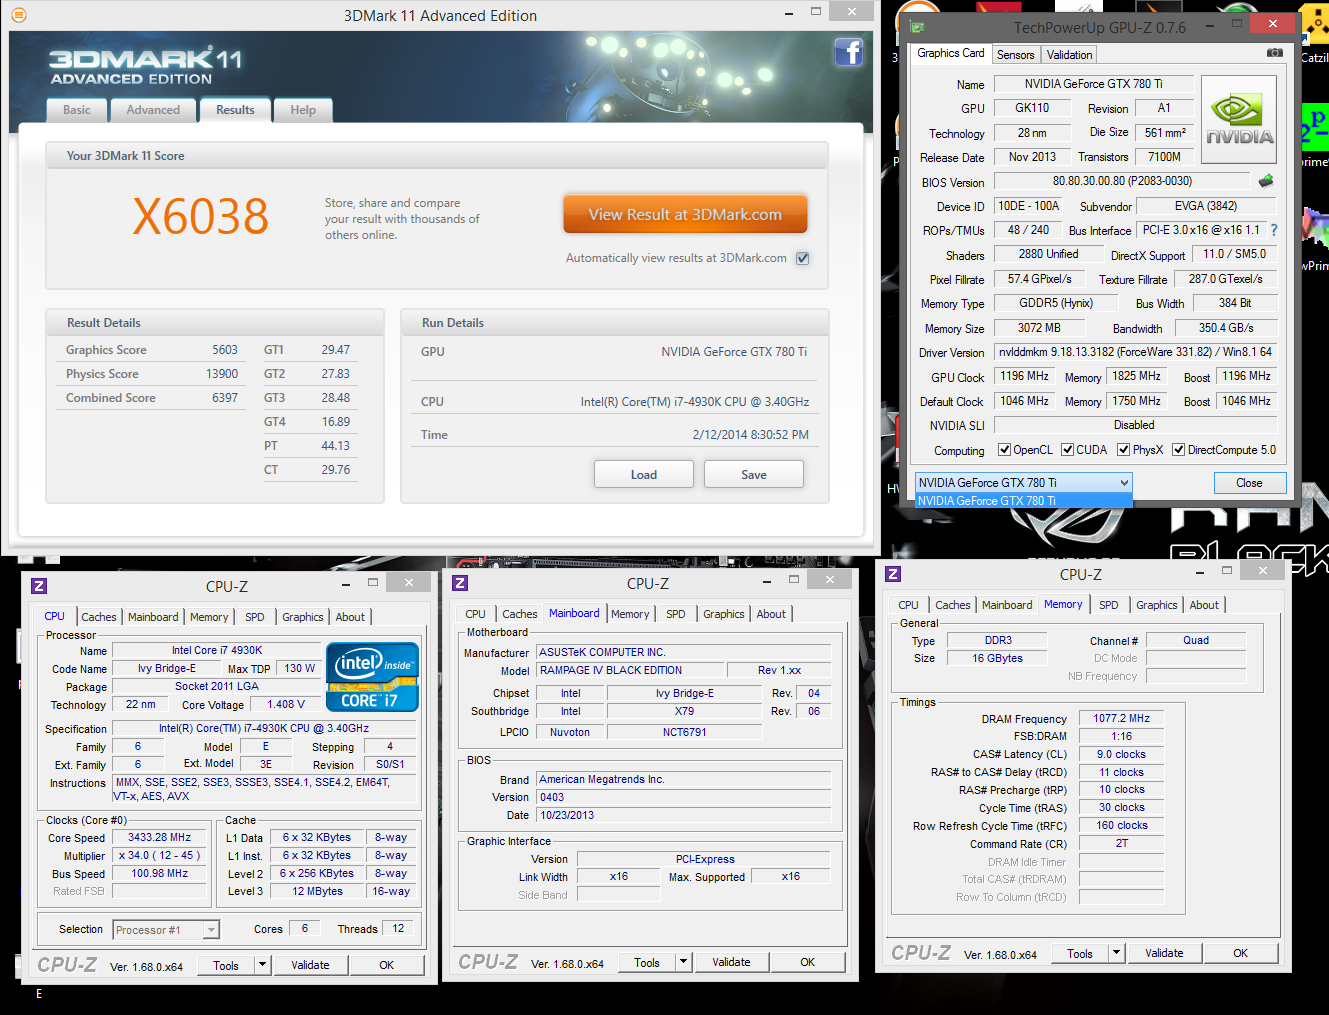Click the BIOS Version field in GPU-Z
This screenshot has height=1015, width=1329.
click(x=1122, y=181)
